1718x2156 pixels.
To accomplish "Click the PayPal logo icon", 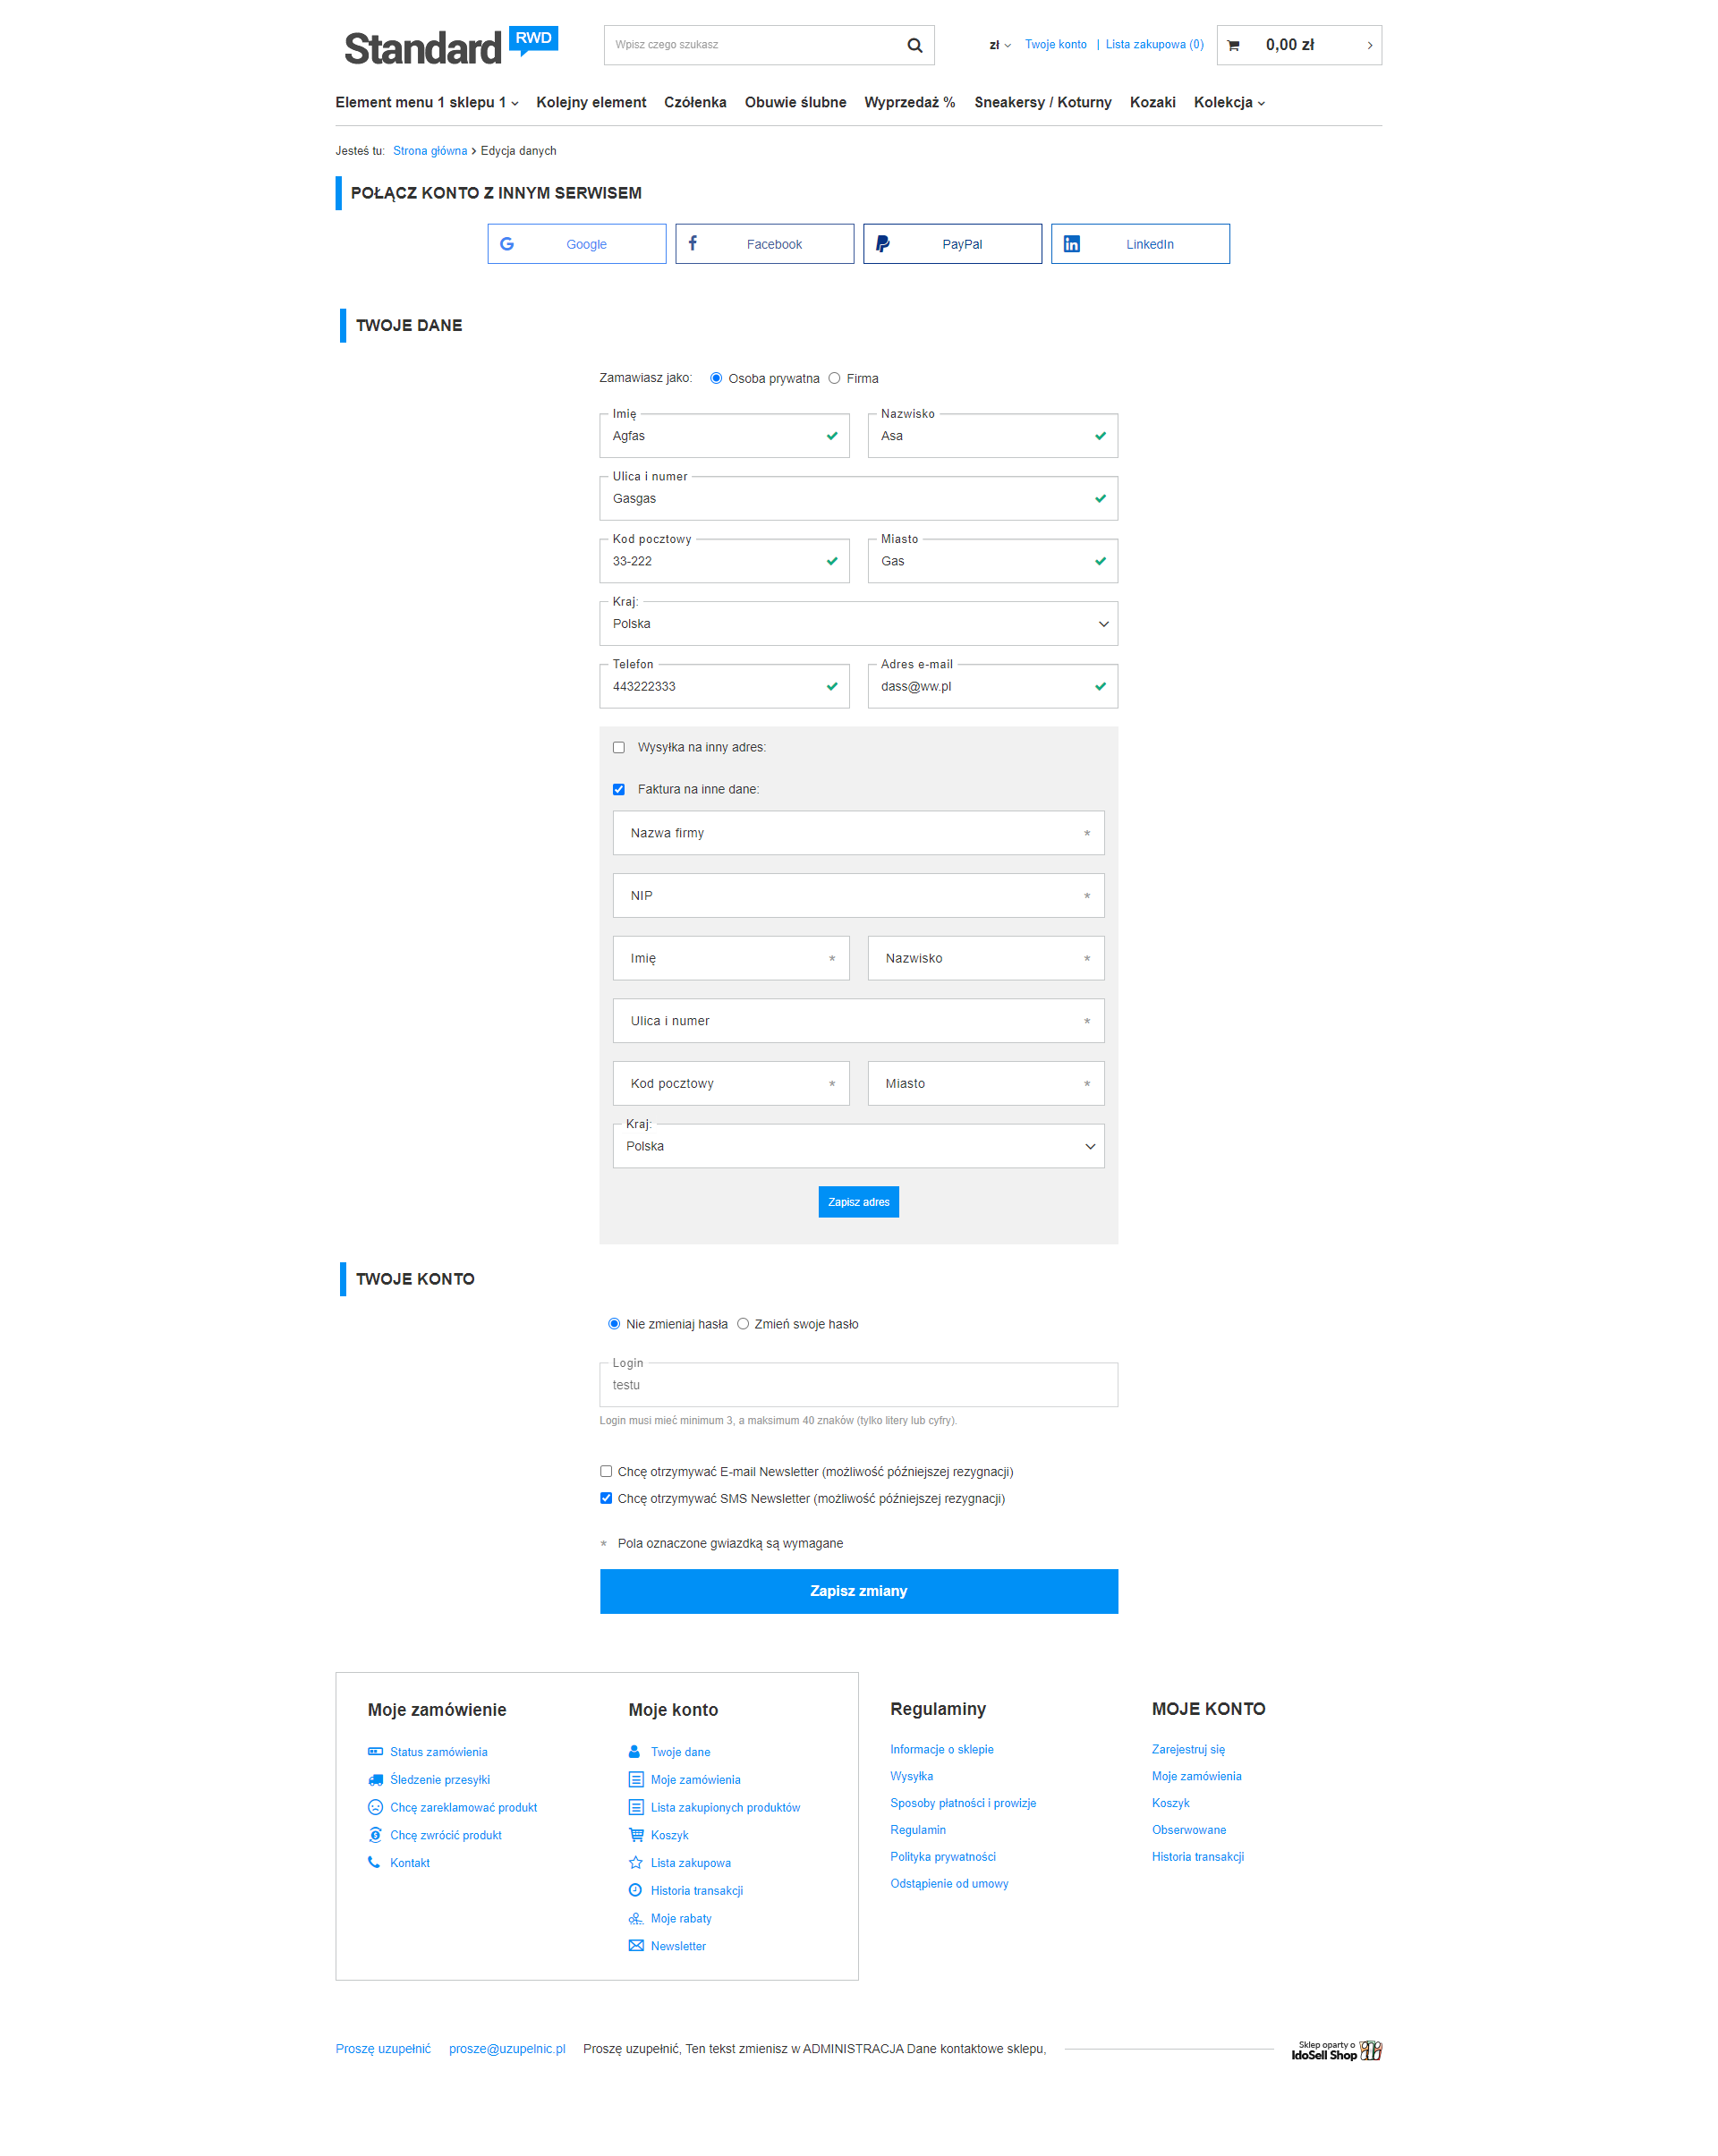I will [x=882, y=244].
